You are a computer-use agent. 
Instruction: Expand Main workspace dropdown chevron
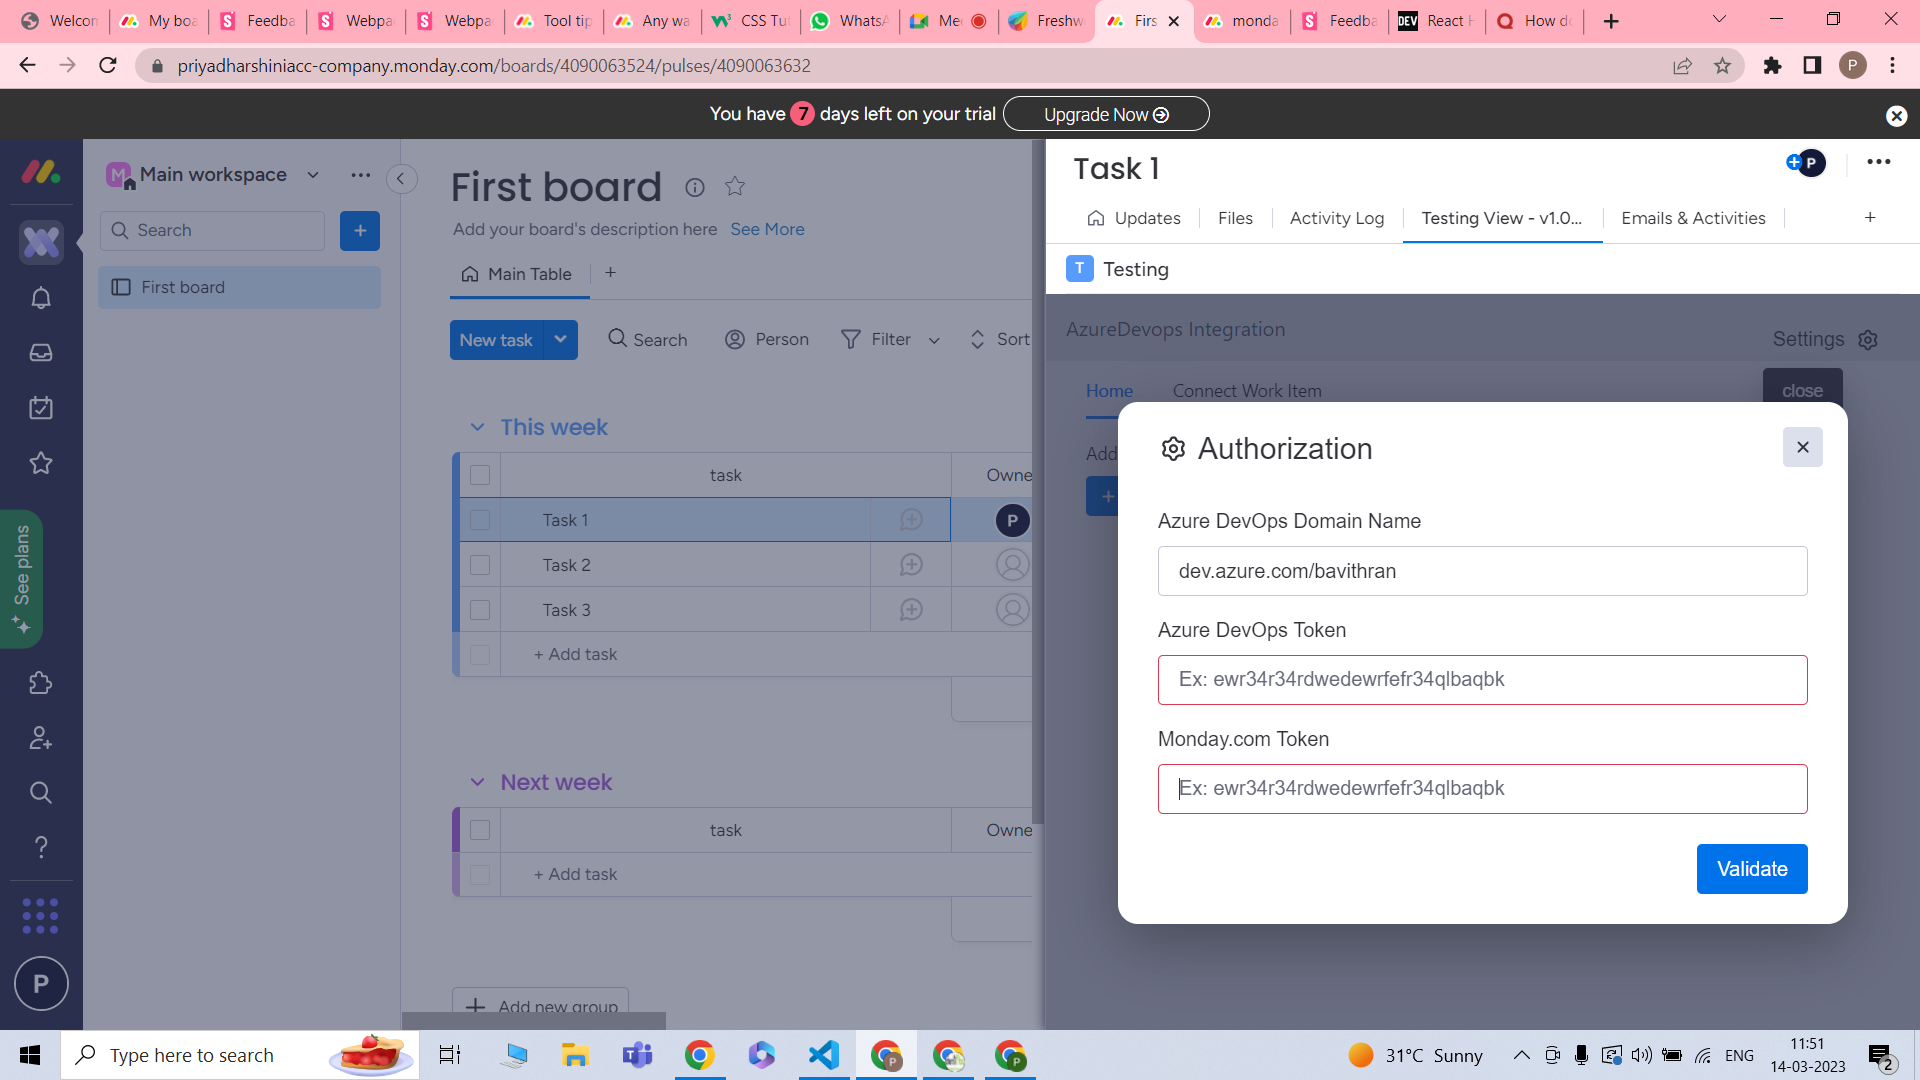313,175
